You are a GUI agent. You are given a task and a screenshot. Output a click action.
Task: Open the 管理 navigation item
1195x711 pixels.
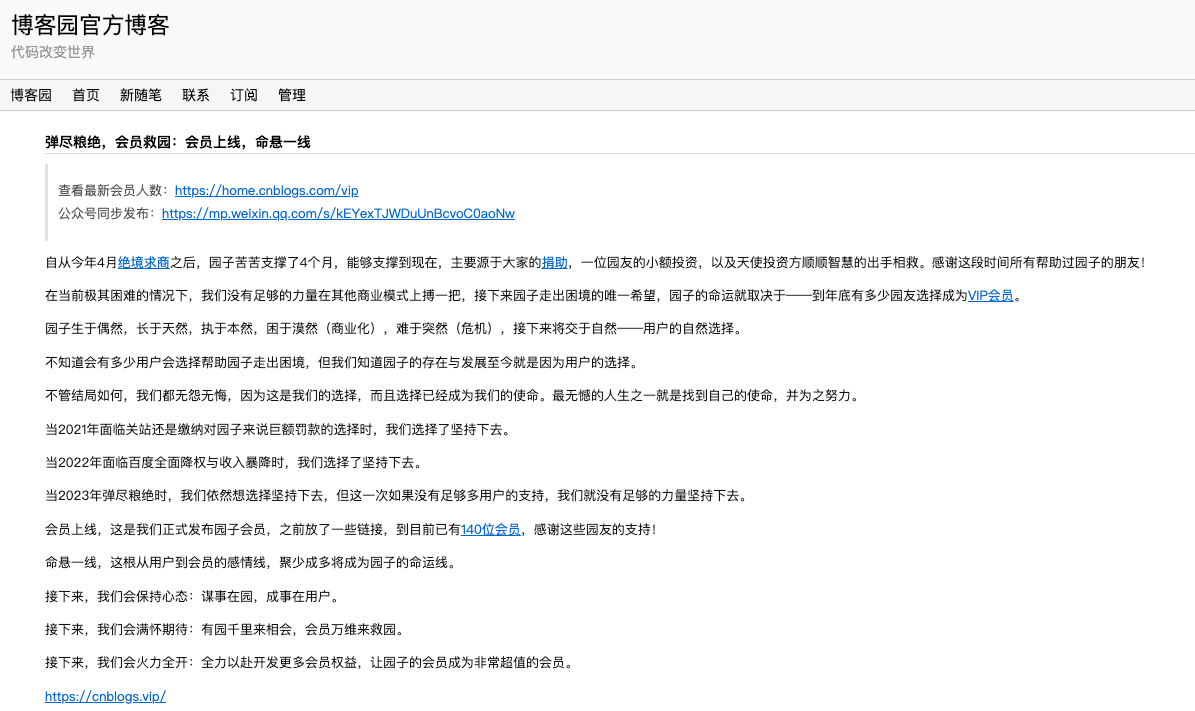coord(292,95)
